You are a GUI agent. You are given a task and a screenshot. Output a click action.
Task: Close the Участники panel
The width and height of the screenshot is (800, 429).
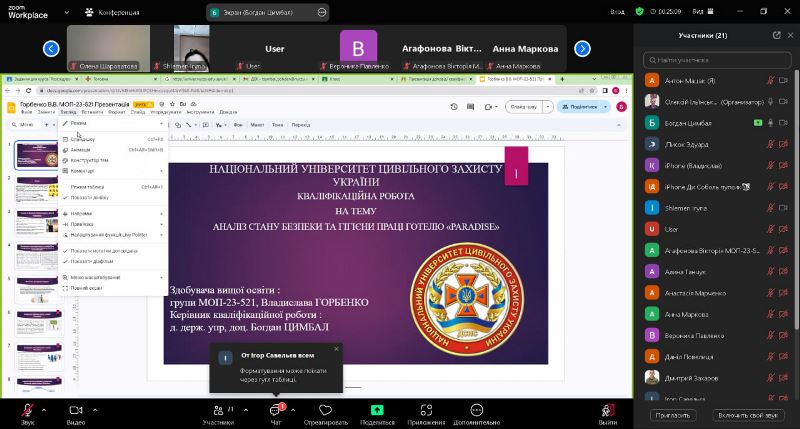(790, 35)
